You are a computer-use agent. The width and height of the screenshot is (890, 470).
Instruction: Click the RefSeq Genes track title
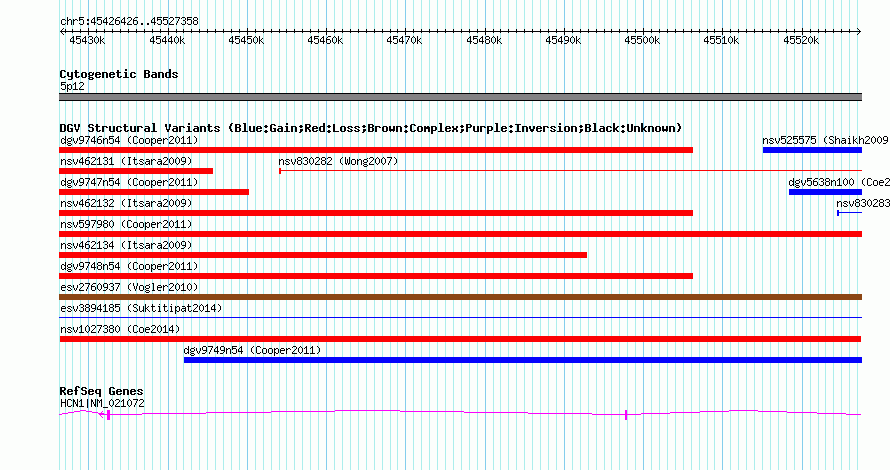[101, 391]
